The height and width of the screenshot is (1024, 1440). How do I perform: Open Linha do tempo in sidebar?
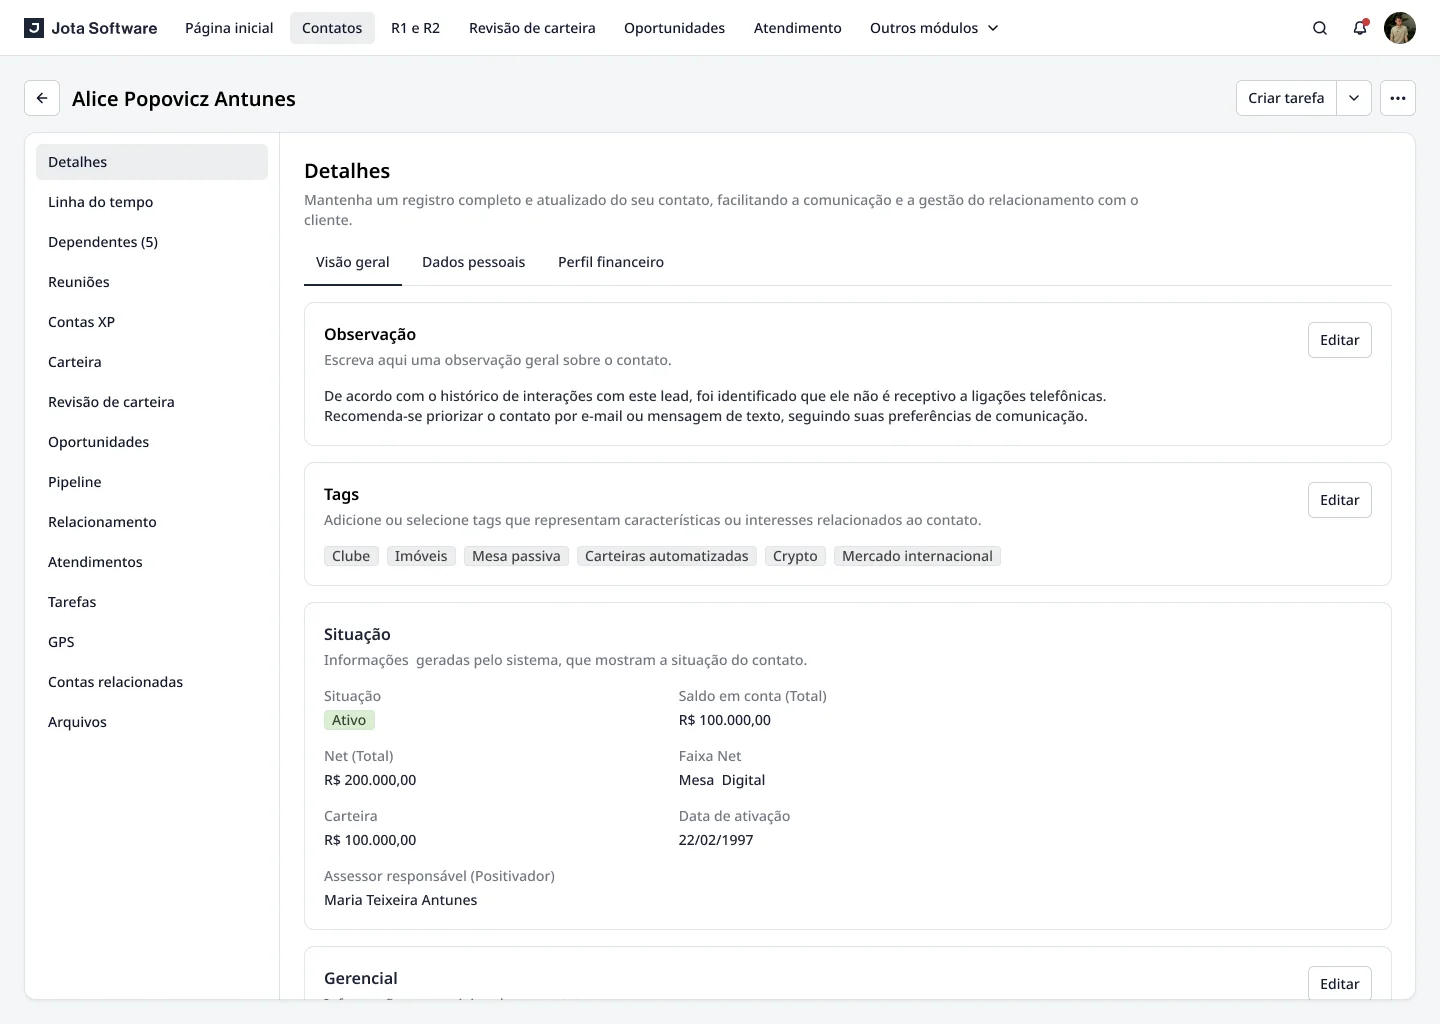tap(101, 202)
